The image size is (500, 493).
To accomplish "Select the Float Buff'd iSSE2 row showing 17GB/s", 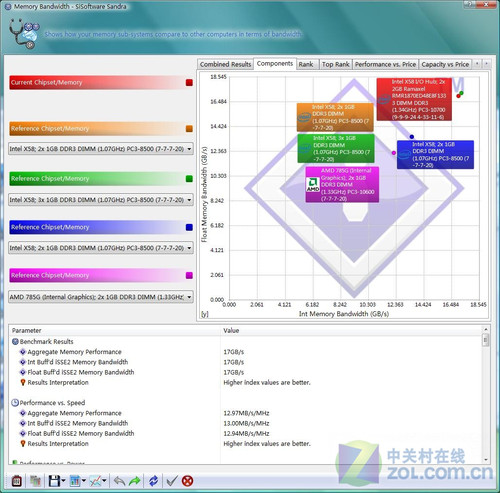I will (x=245, y=372).
